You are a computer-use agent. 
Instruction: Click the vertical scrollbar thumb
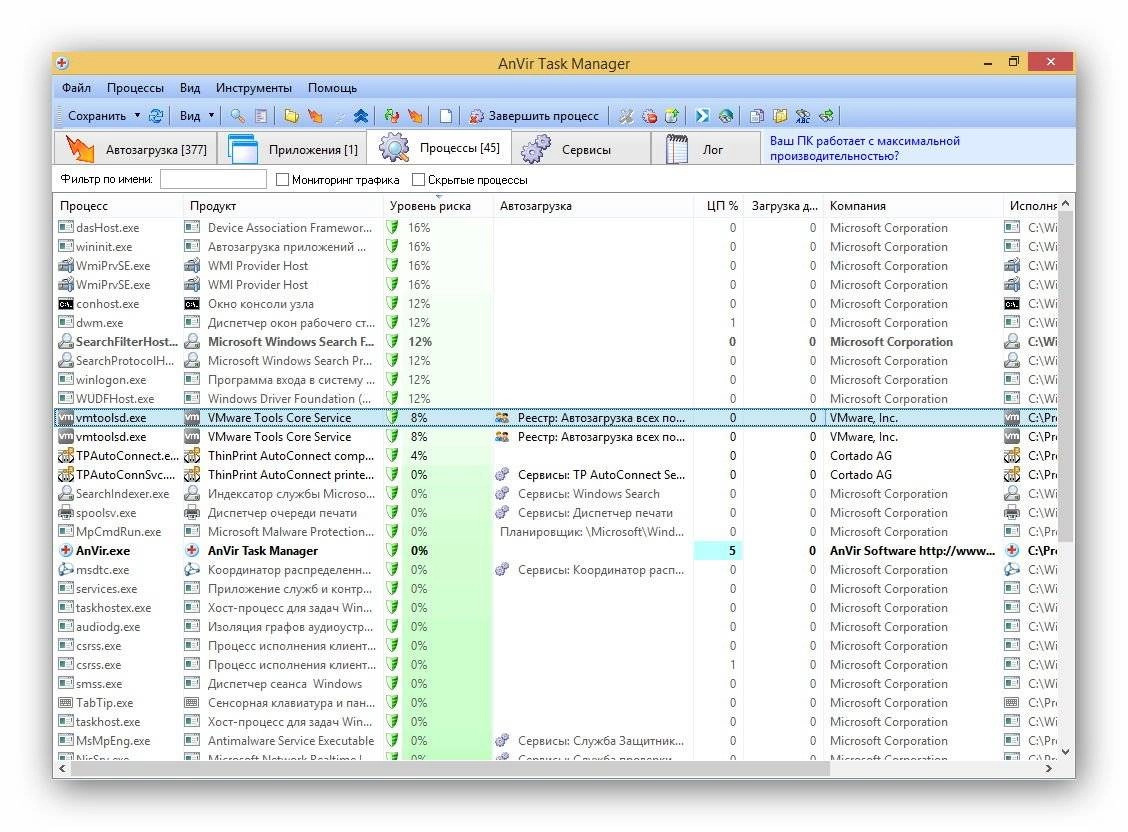point(1065,378)
